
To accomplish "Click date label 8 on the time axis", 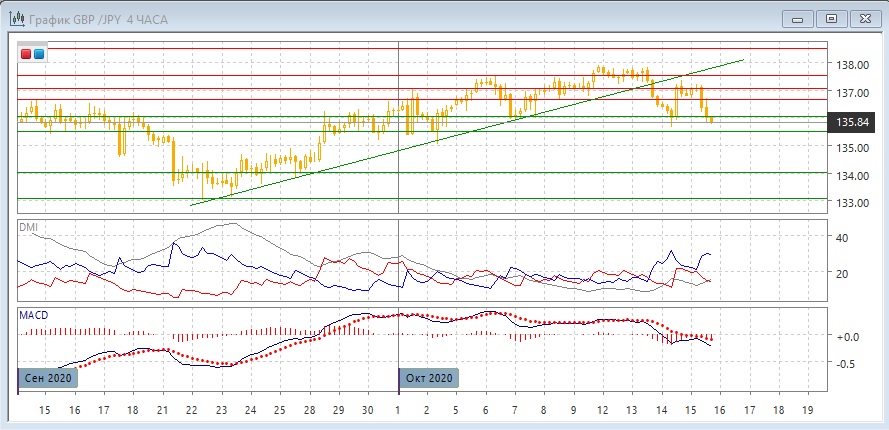I will pyautogui.click(x=544, y=410).
